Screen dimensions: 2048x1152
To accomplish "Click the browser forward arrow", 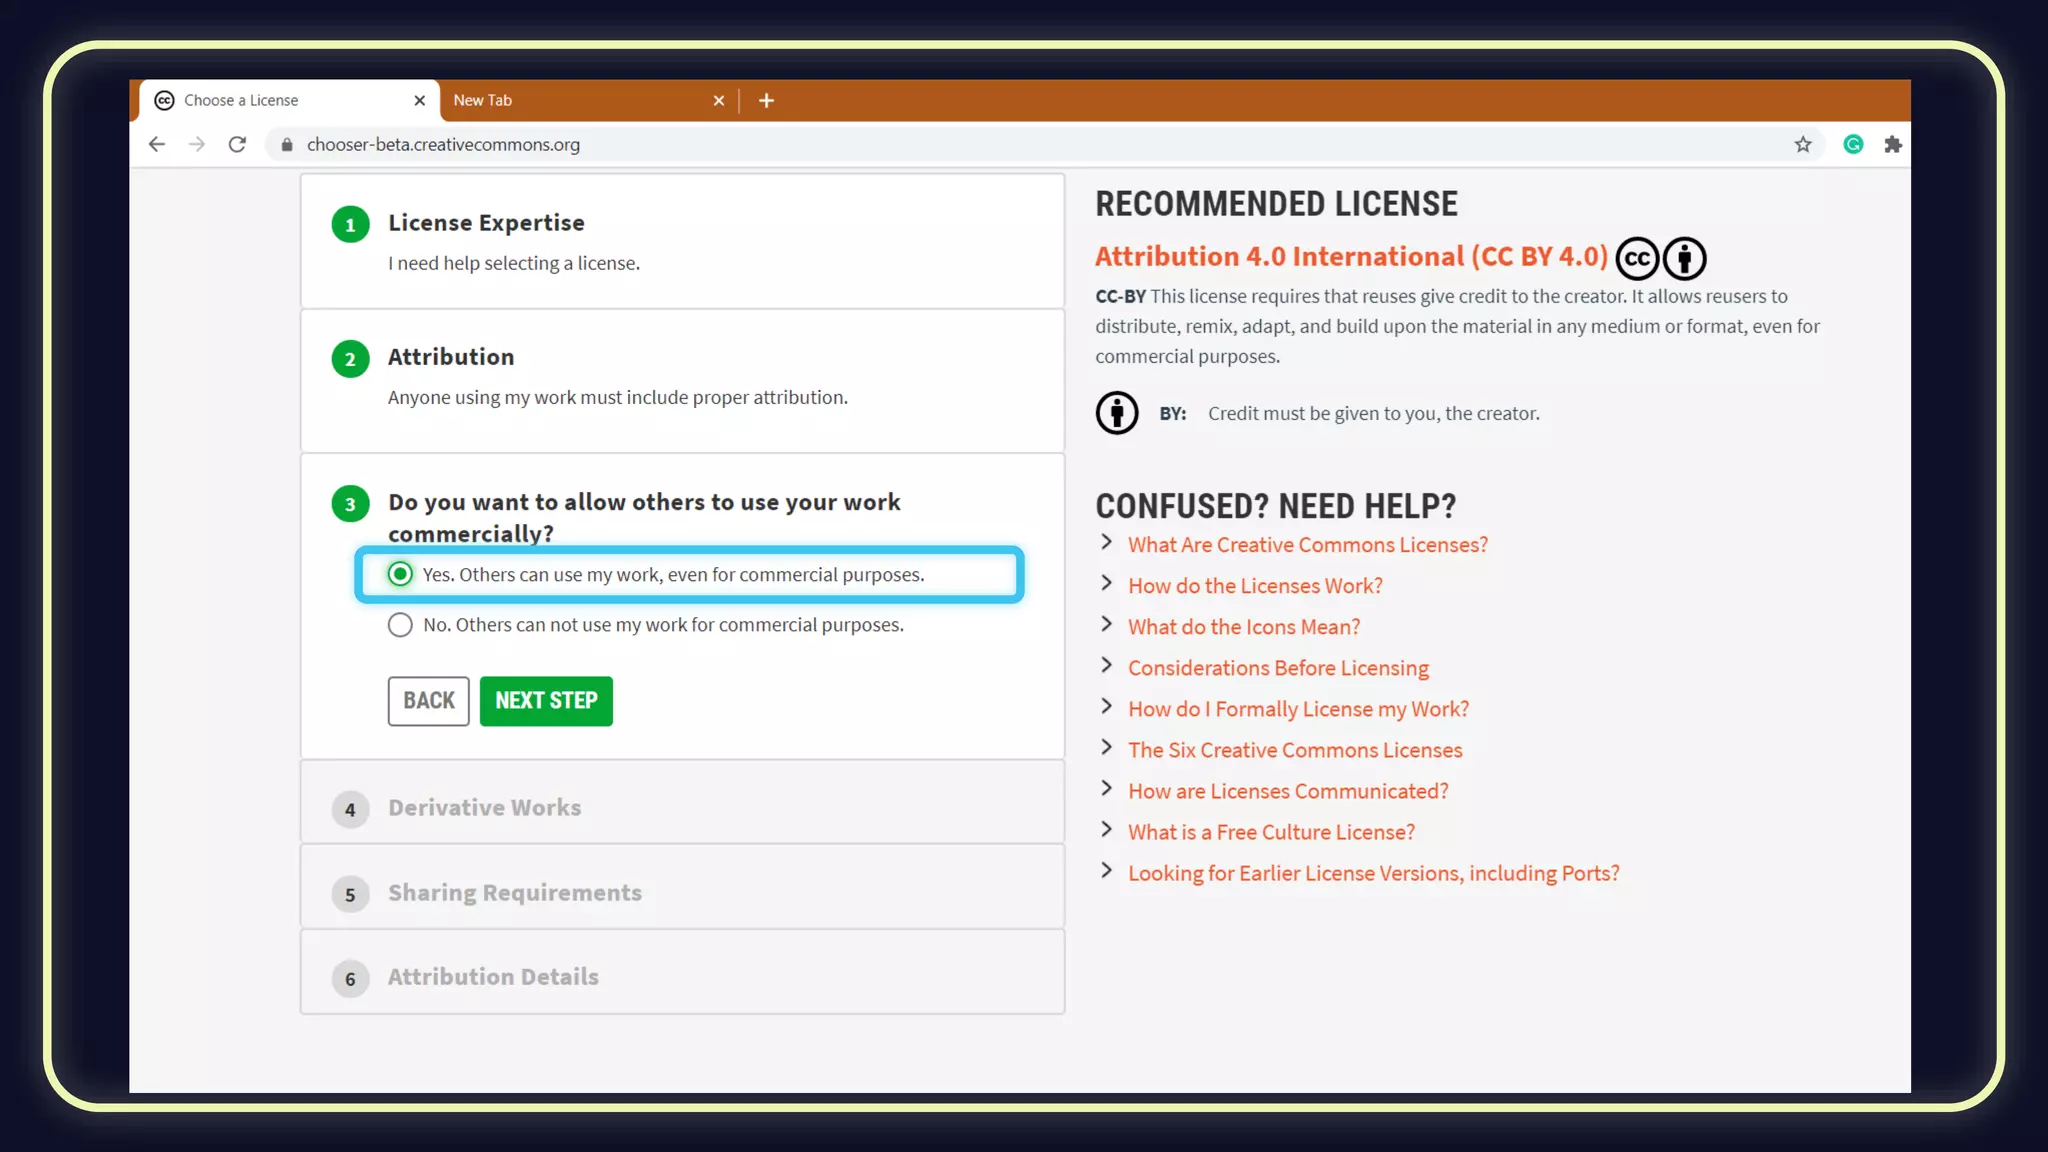I will click(197, 144).
